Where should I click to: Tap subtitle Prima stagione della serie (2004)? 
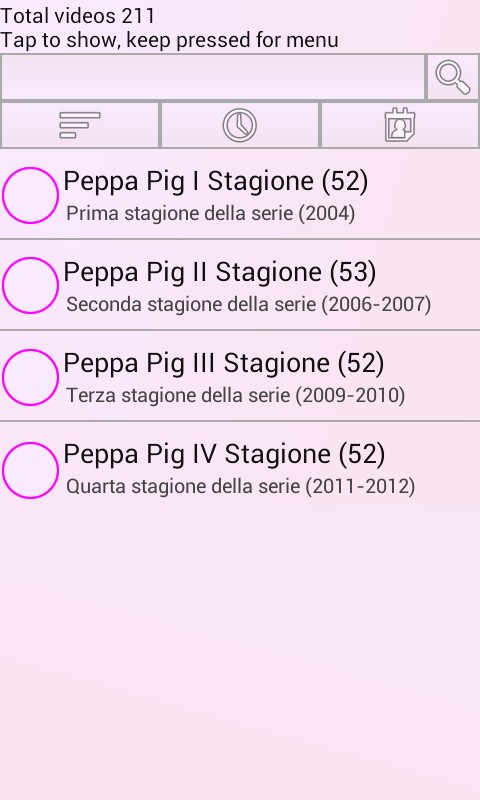tap(210, 213)
